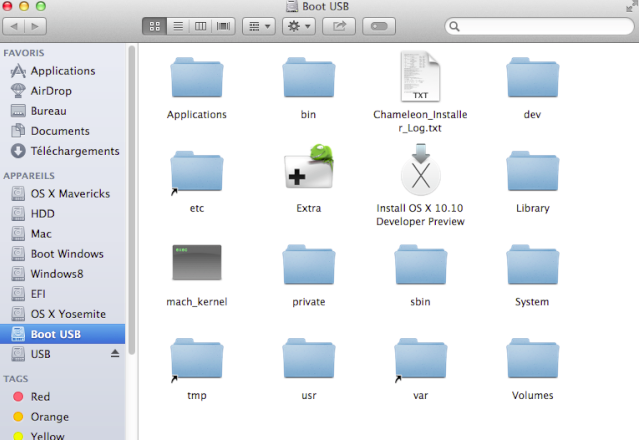Open Applications in the sidebar favorites

click(62, 71)
